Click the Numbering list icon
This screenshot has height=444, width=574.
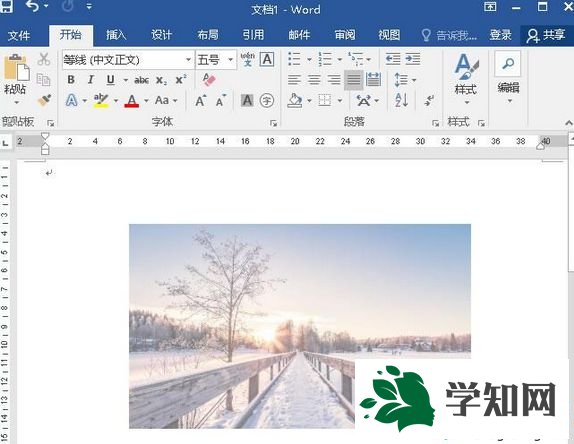pos(325,59)
